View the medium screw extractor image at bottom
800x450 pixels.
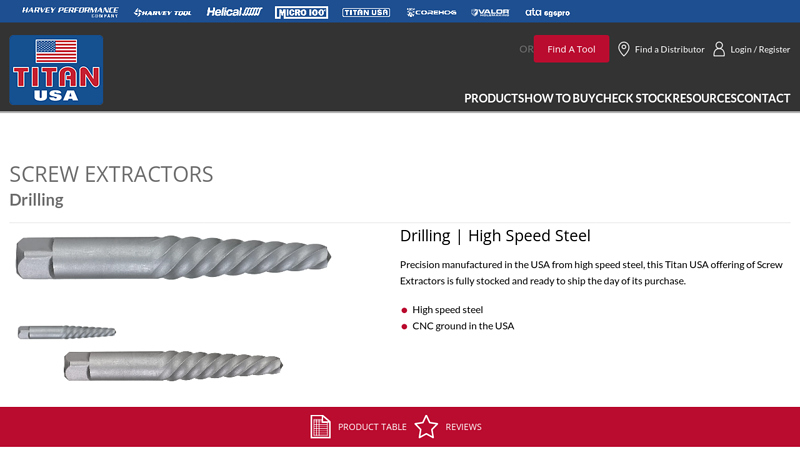click(173, 365)
